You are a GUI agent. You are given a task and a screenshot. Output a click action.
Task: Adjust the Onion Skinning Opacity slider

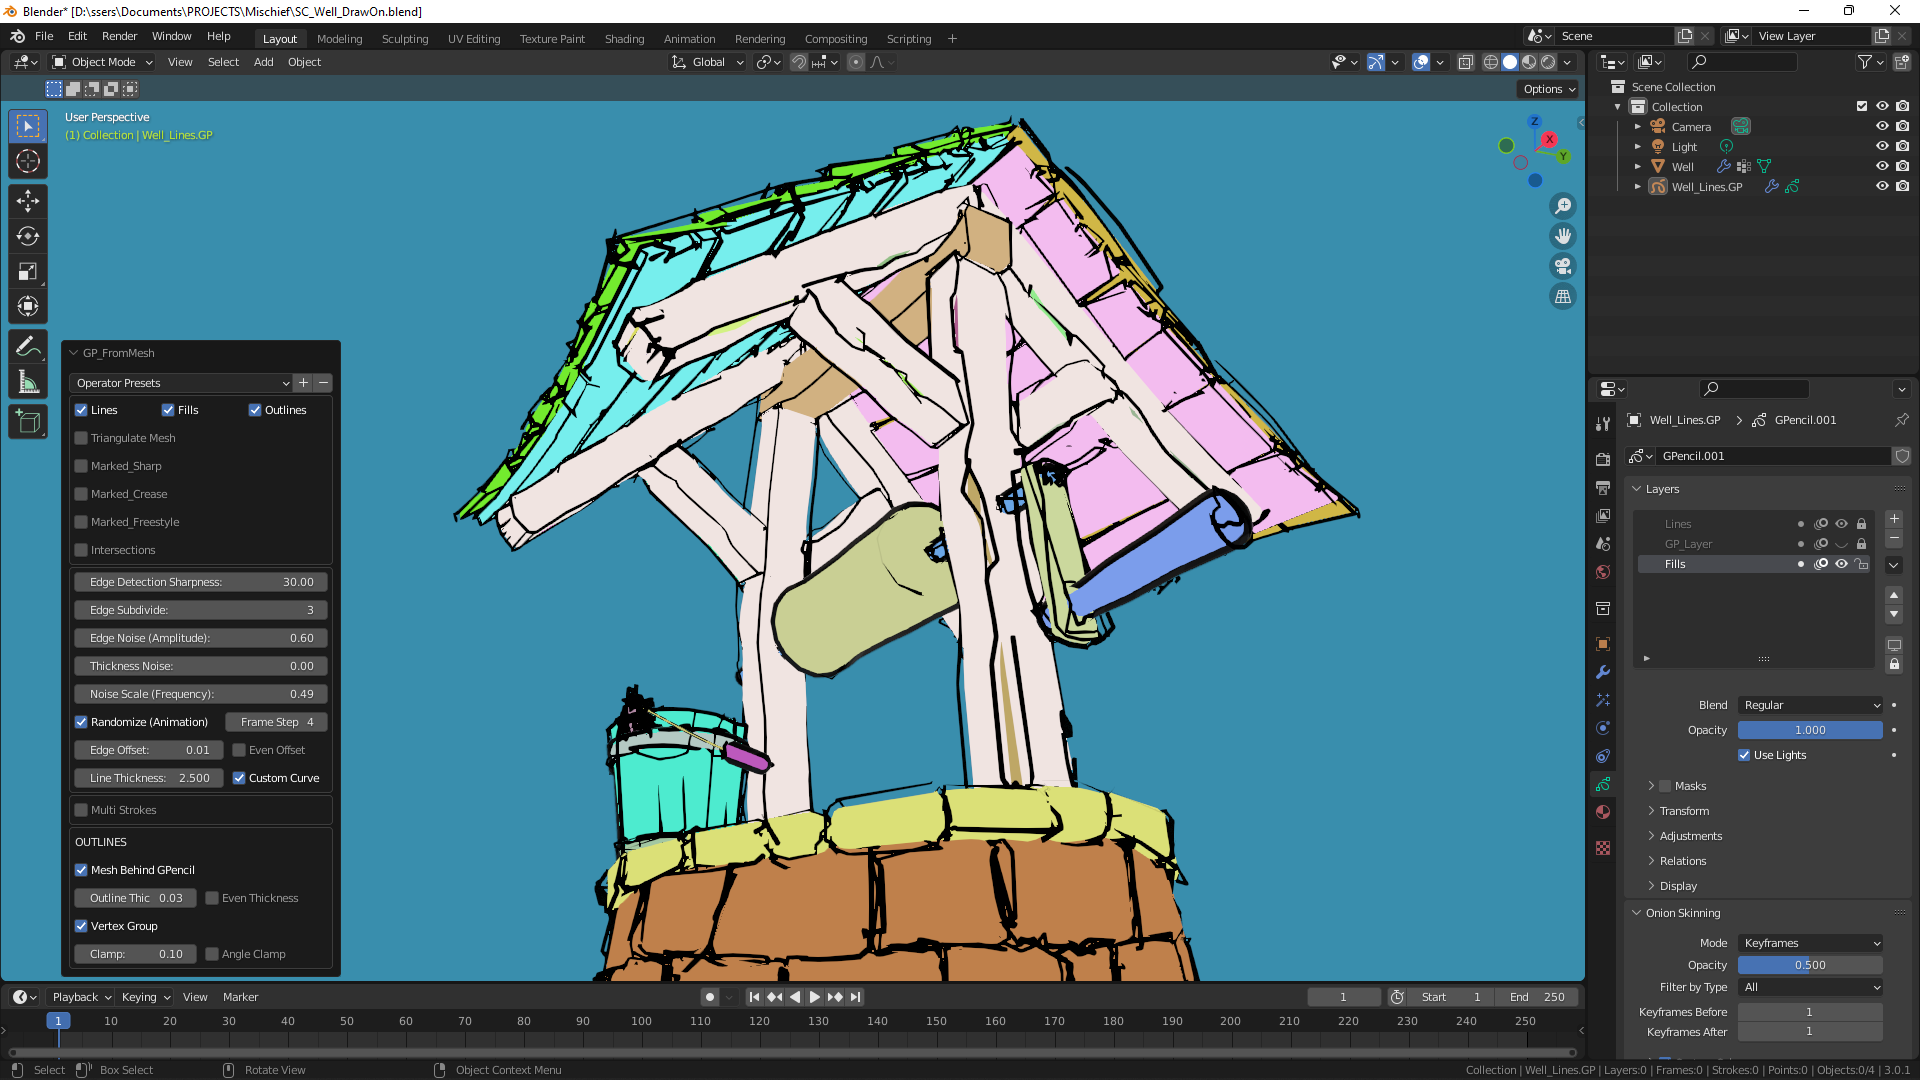(x=1810, y=964)
